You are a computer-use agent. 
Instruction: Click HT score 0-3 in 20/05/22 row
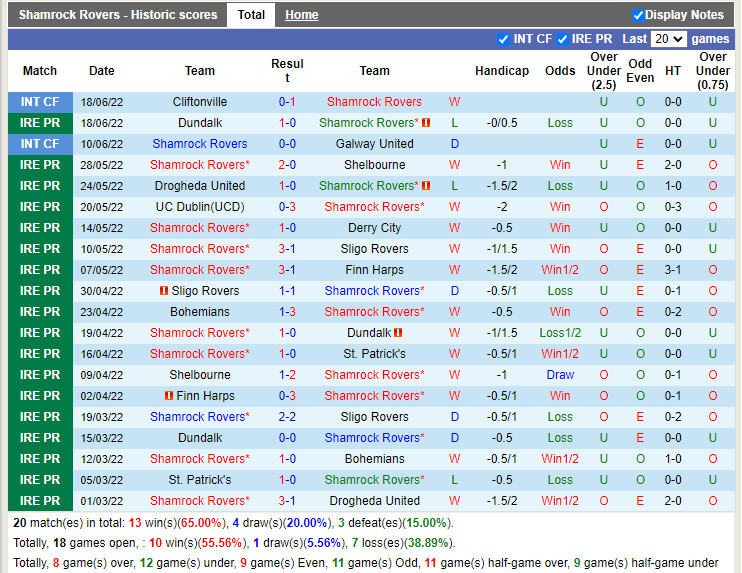[672, 207]
